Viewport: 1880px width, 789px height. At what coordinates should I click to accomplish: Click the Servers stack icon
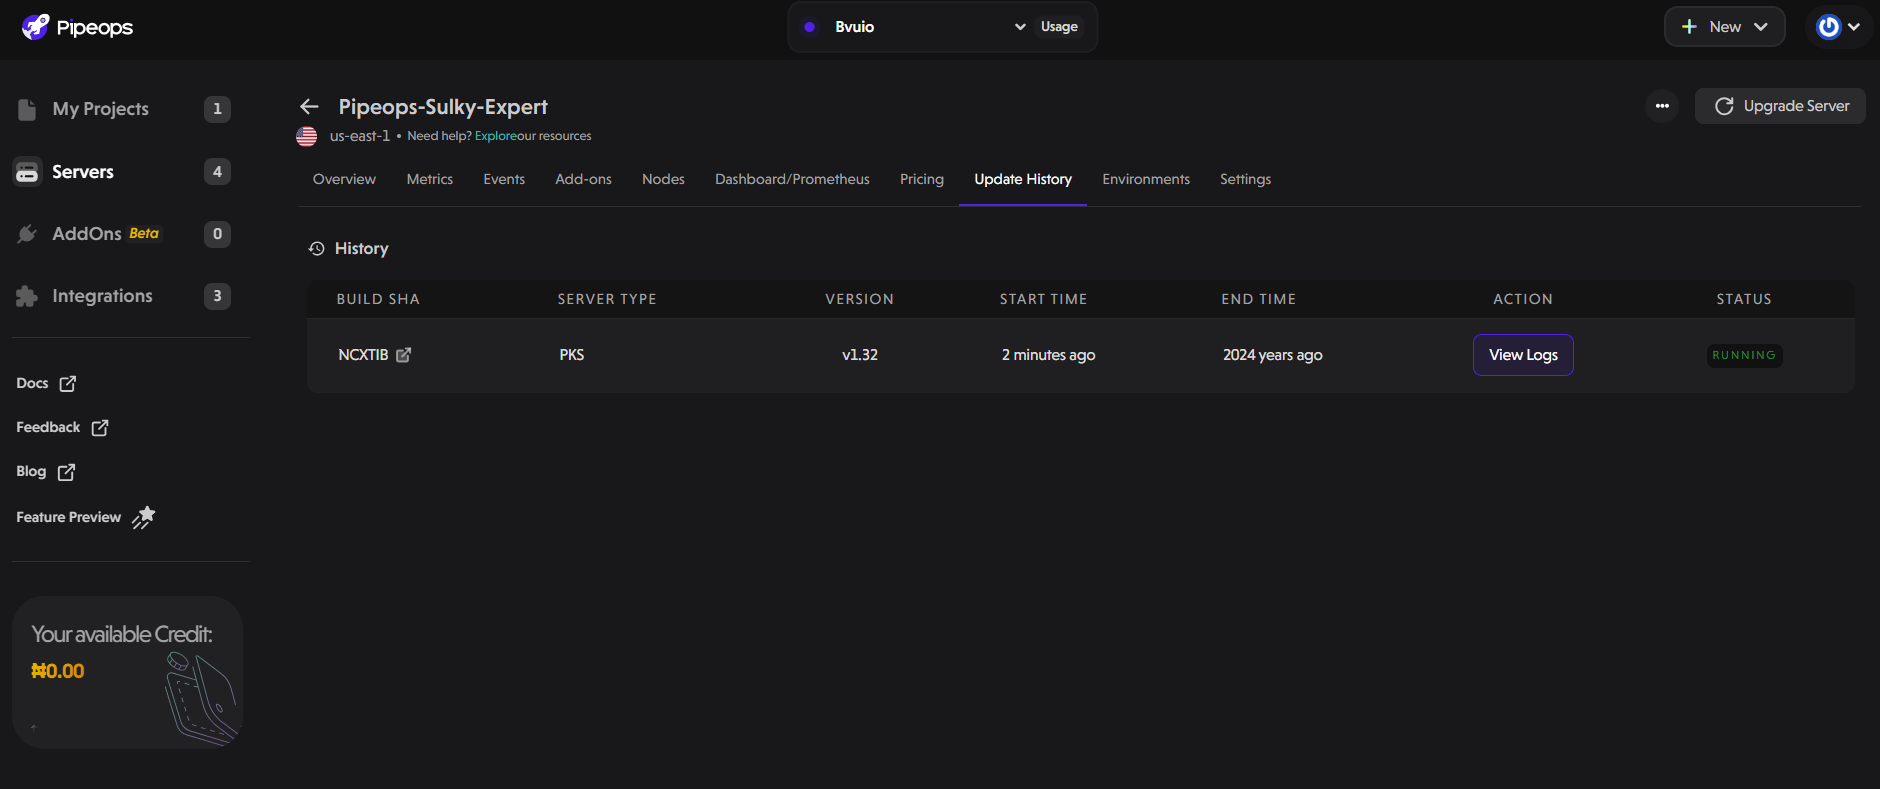pyautogui.click(x=27, y=172)
